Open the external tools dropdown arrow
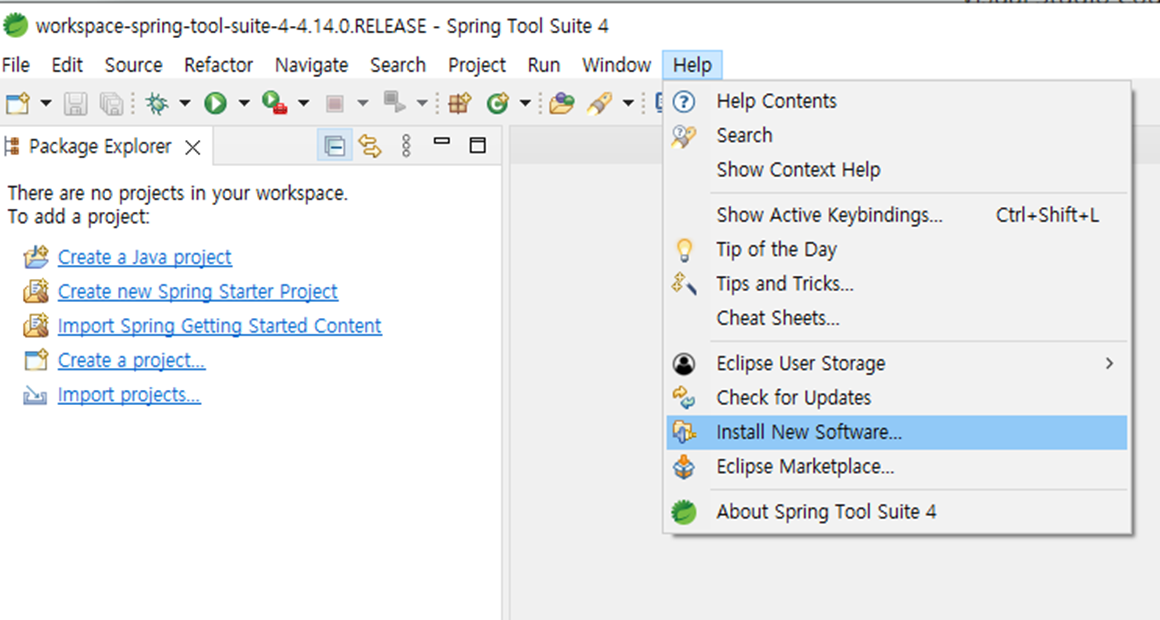Screen dimensions: 1160x620 tap(303, 103)
